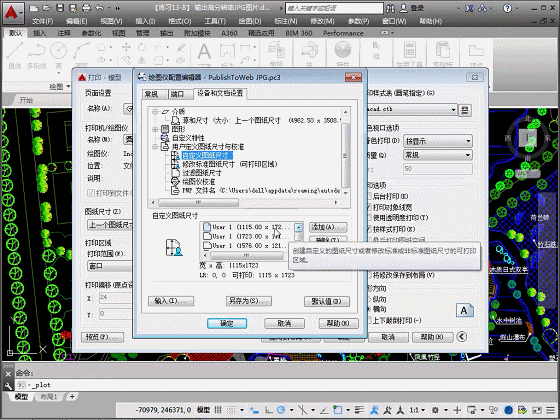The image size is (560, 420).
Task: Click the add new layout plus tab
Action: (72, 396)
